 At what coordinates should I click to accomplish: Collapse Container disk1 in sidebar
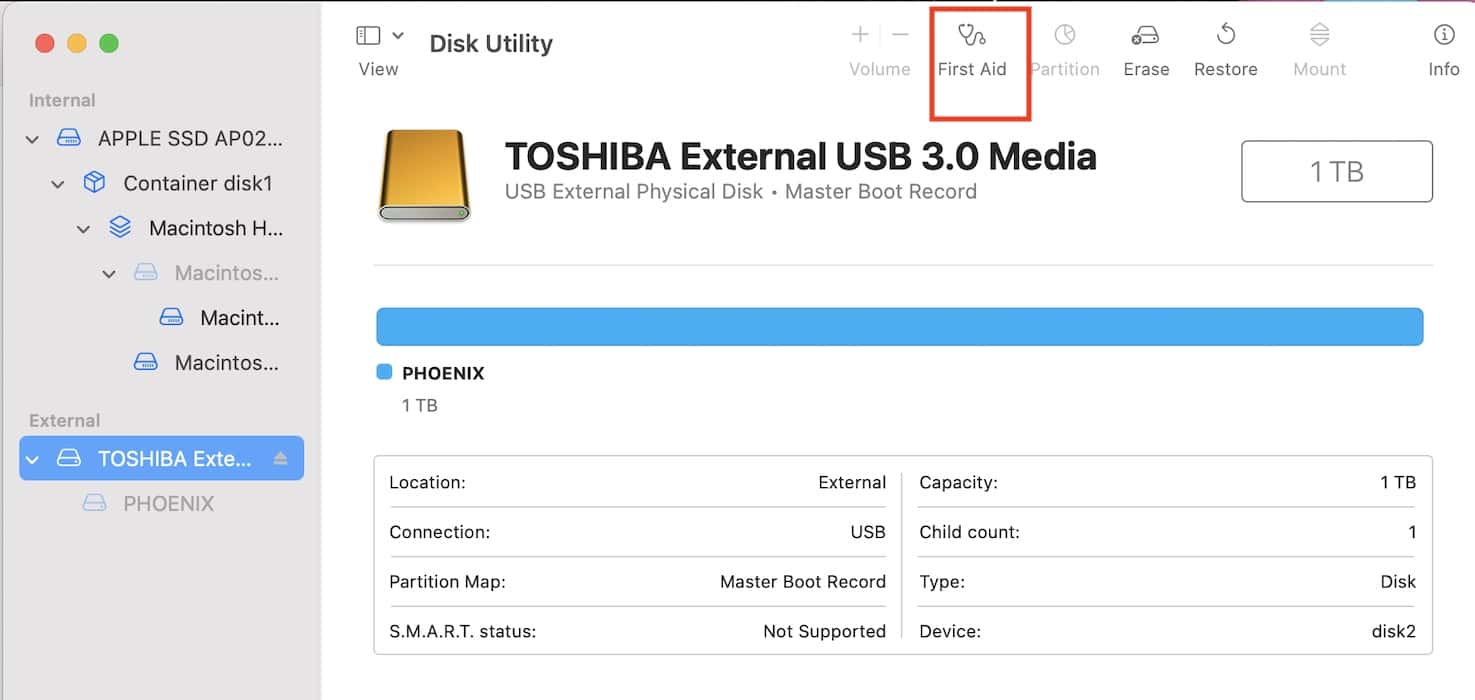point(58,184)
